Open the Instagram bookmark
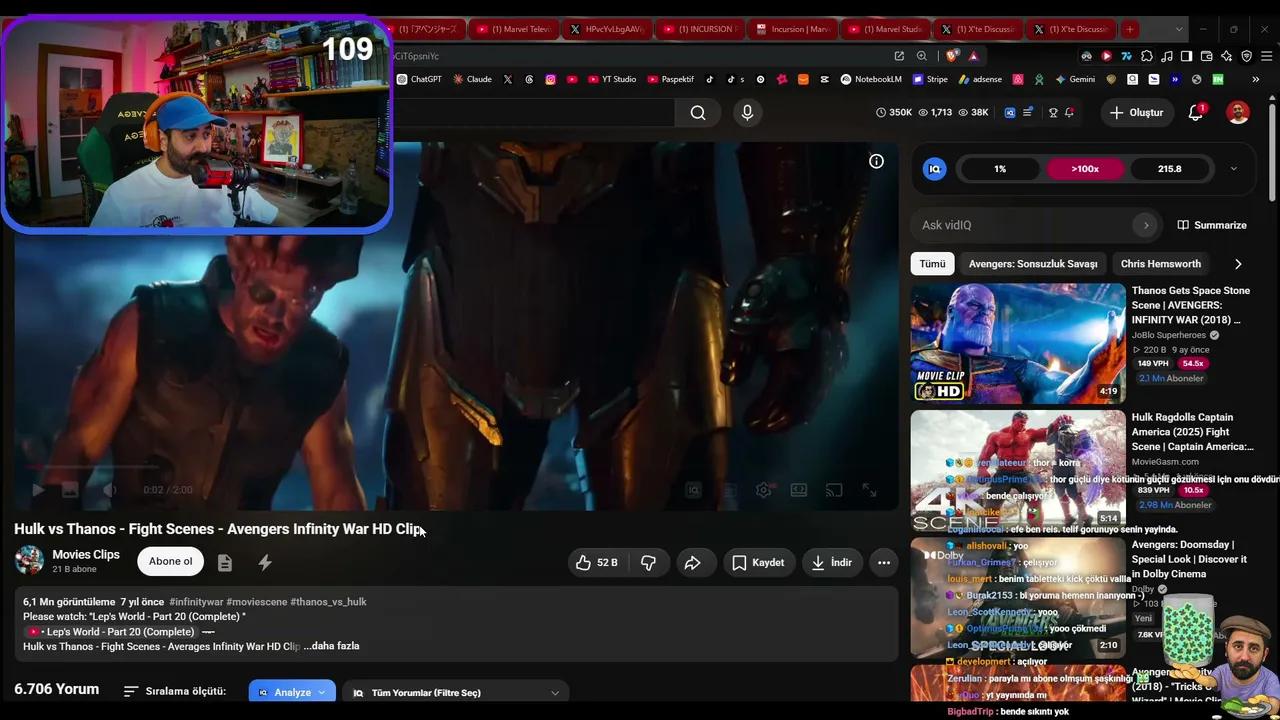 550,79
